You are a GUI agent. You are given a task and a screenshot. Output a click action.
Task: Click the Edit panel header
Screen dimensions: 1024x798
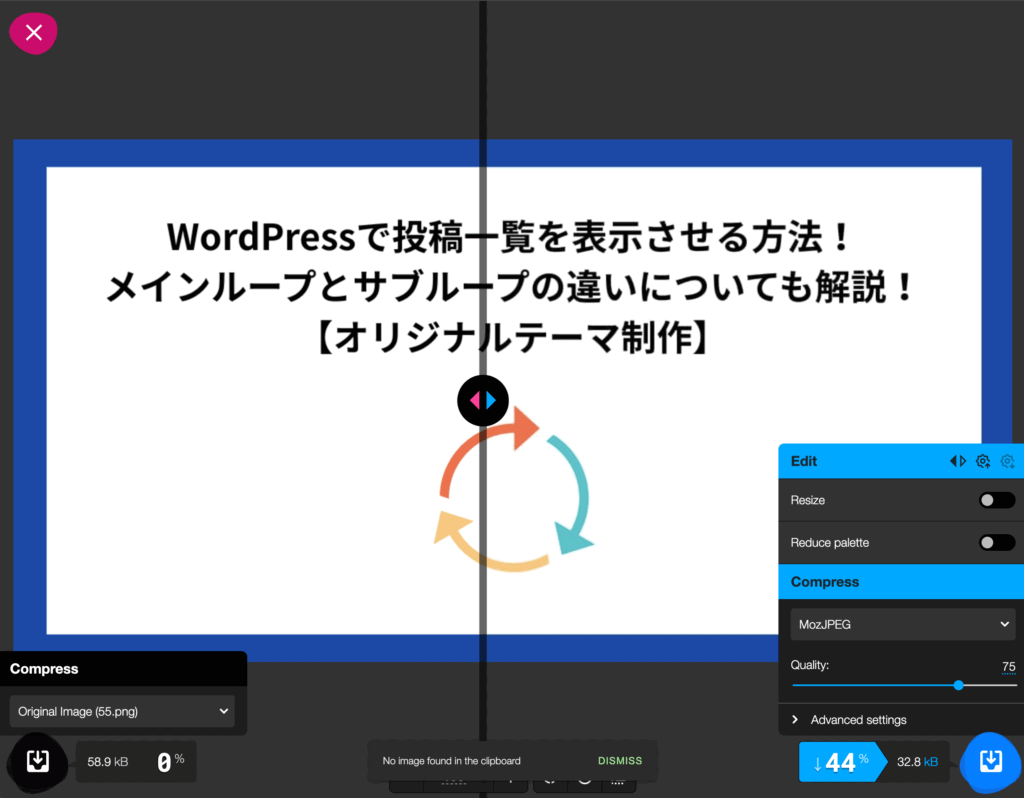(x=860, y=461)
